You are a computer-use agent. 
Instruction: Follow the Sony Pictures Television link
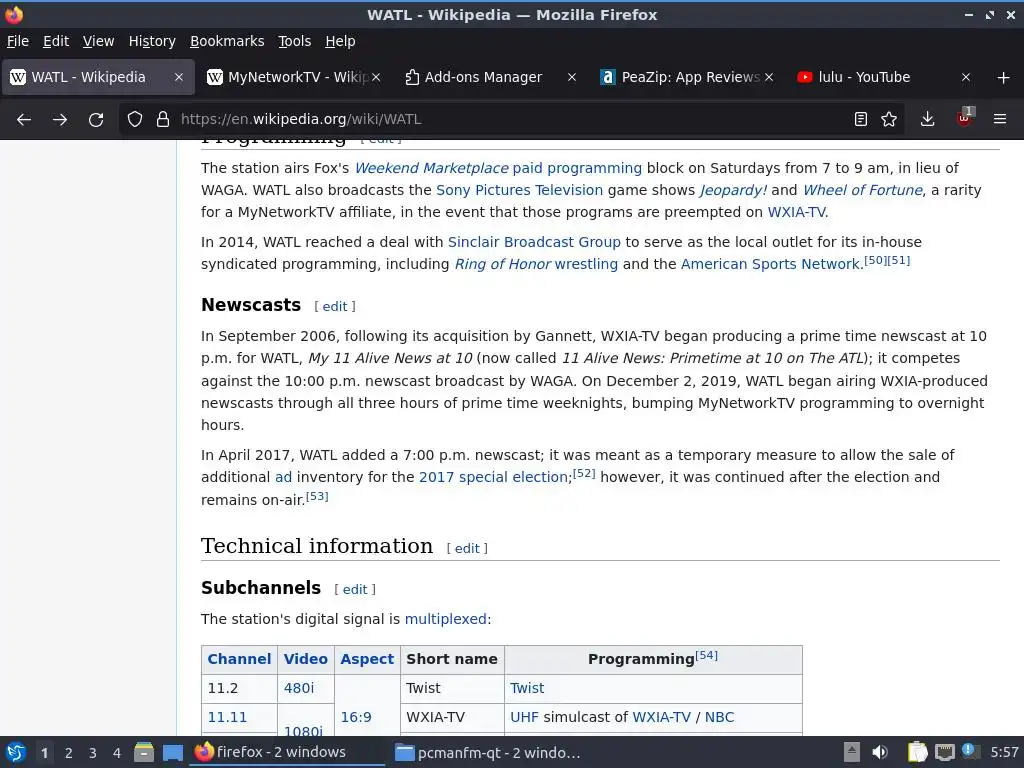click(519, 190)
